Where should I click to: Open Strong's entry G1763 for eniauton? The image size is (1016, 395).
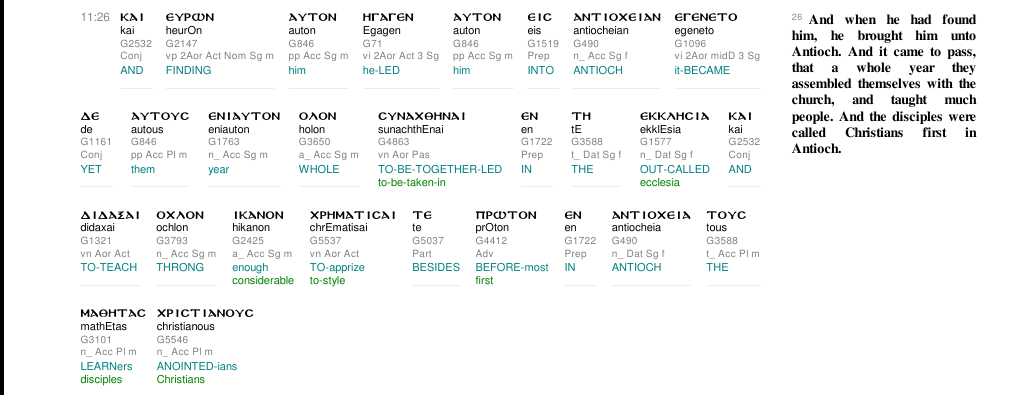click(x=220, y=142)
